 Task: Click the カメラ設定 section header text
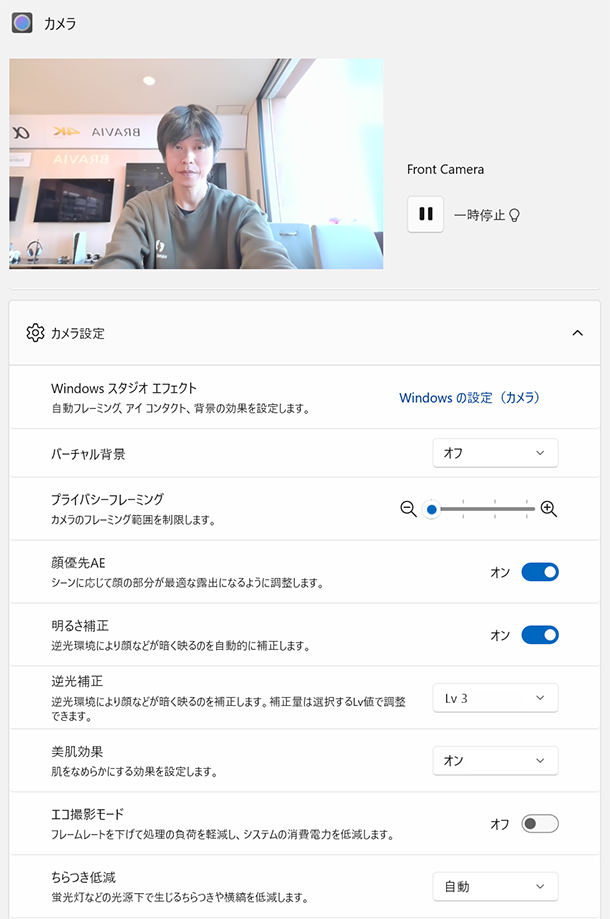point(78,333)
